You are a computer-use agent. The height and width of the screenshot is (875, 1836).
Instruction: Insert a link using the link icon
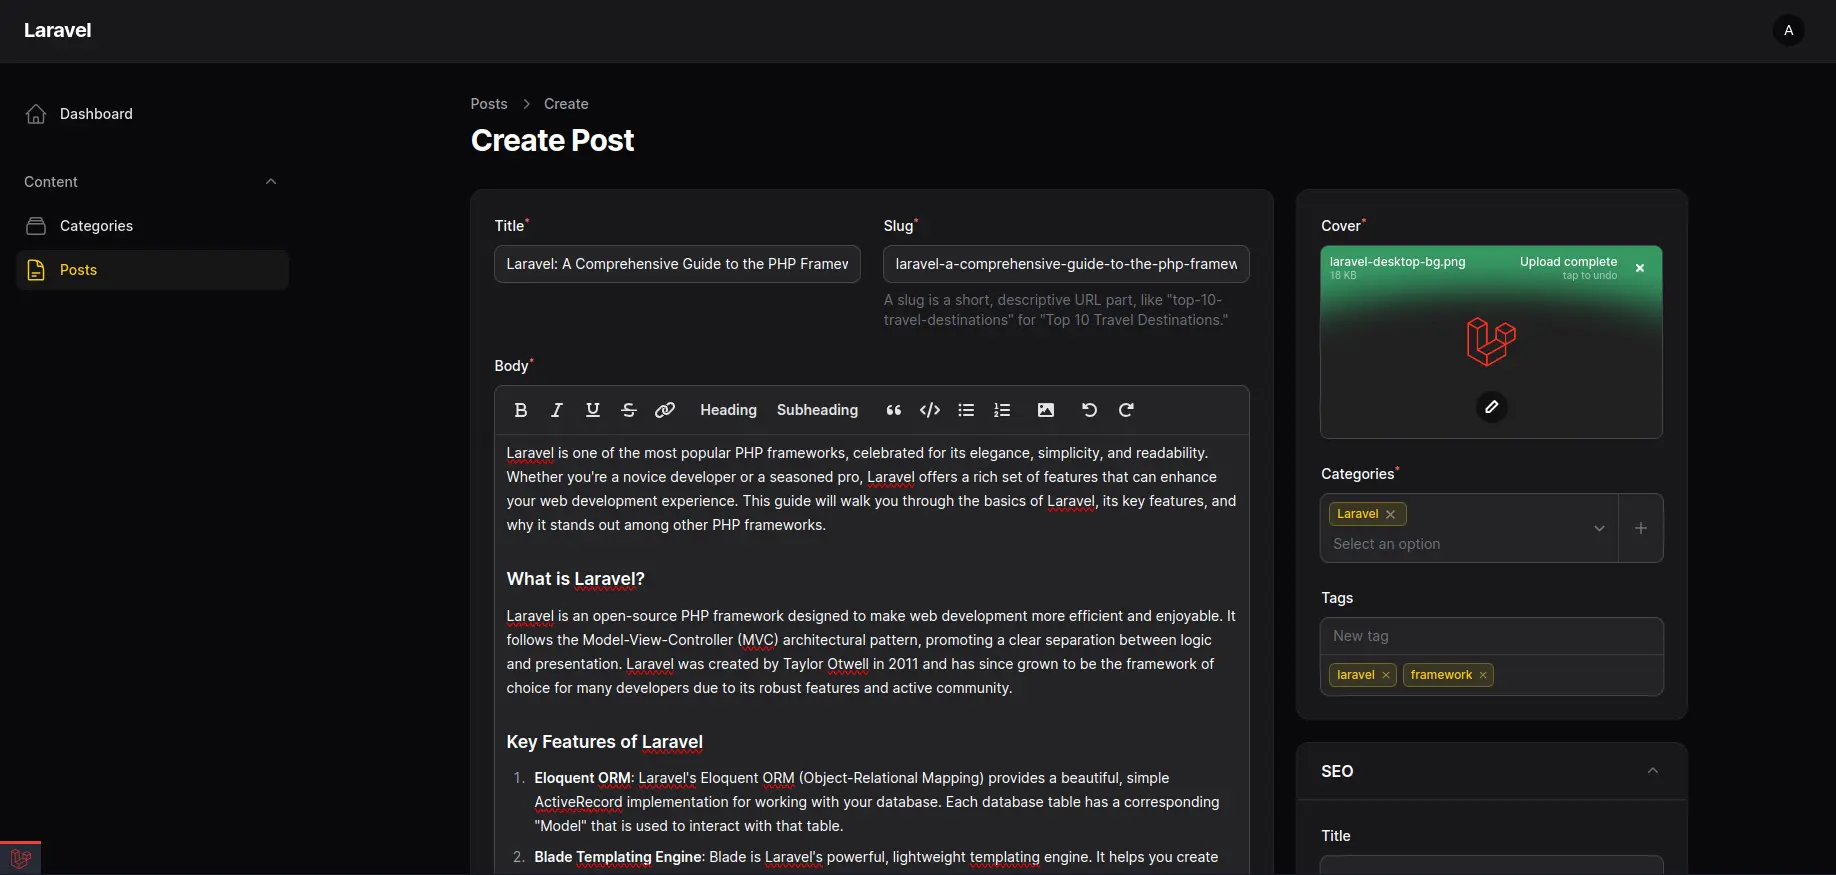[x=665, y=410]
